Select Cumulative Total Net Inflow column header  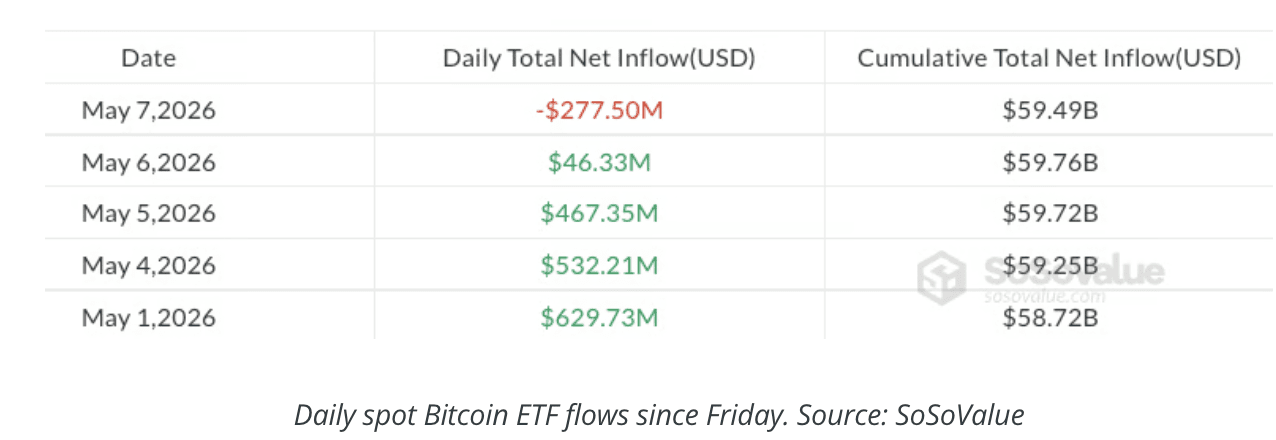point(1050,58)
